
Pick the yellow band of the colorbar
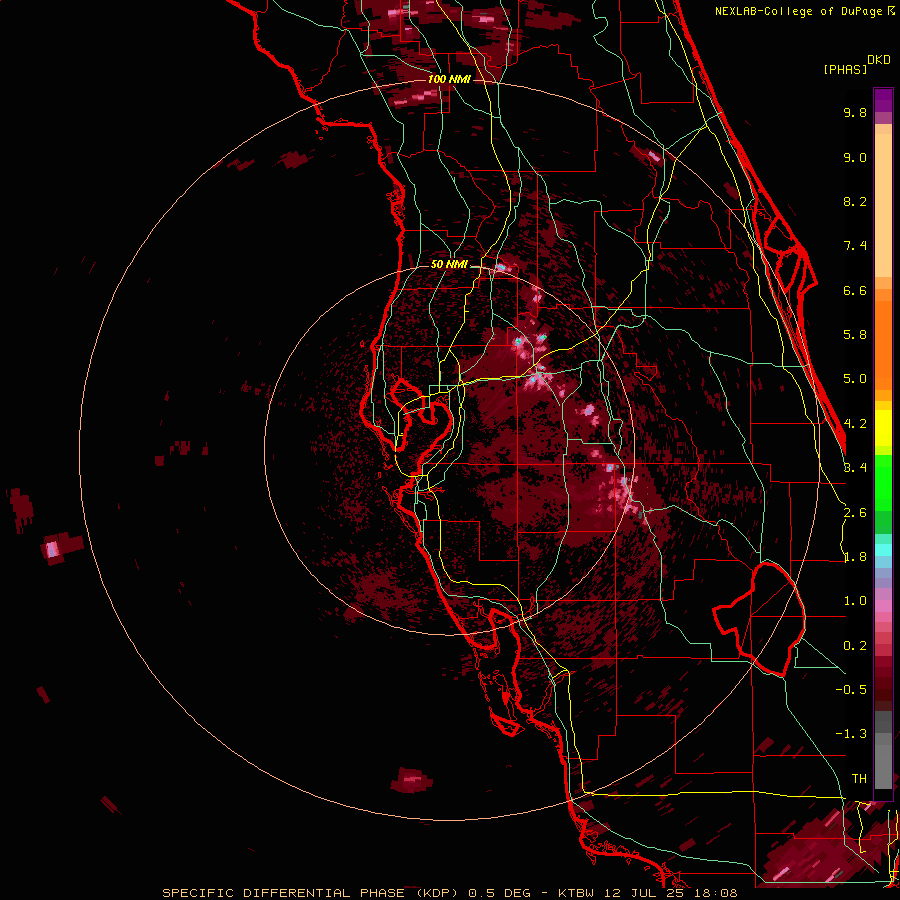pos(883,428)
